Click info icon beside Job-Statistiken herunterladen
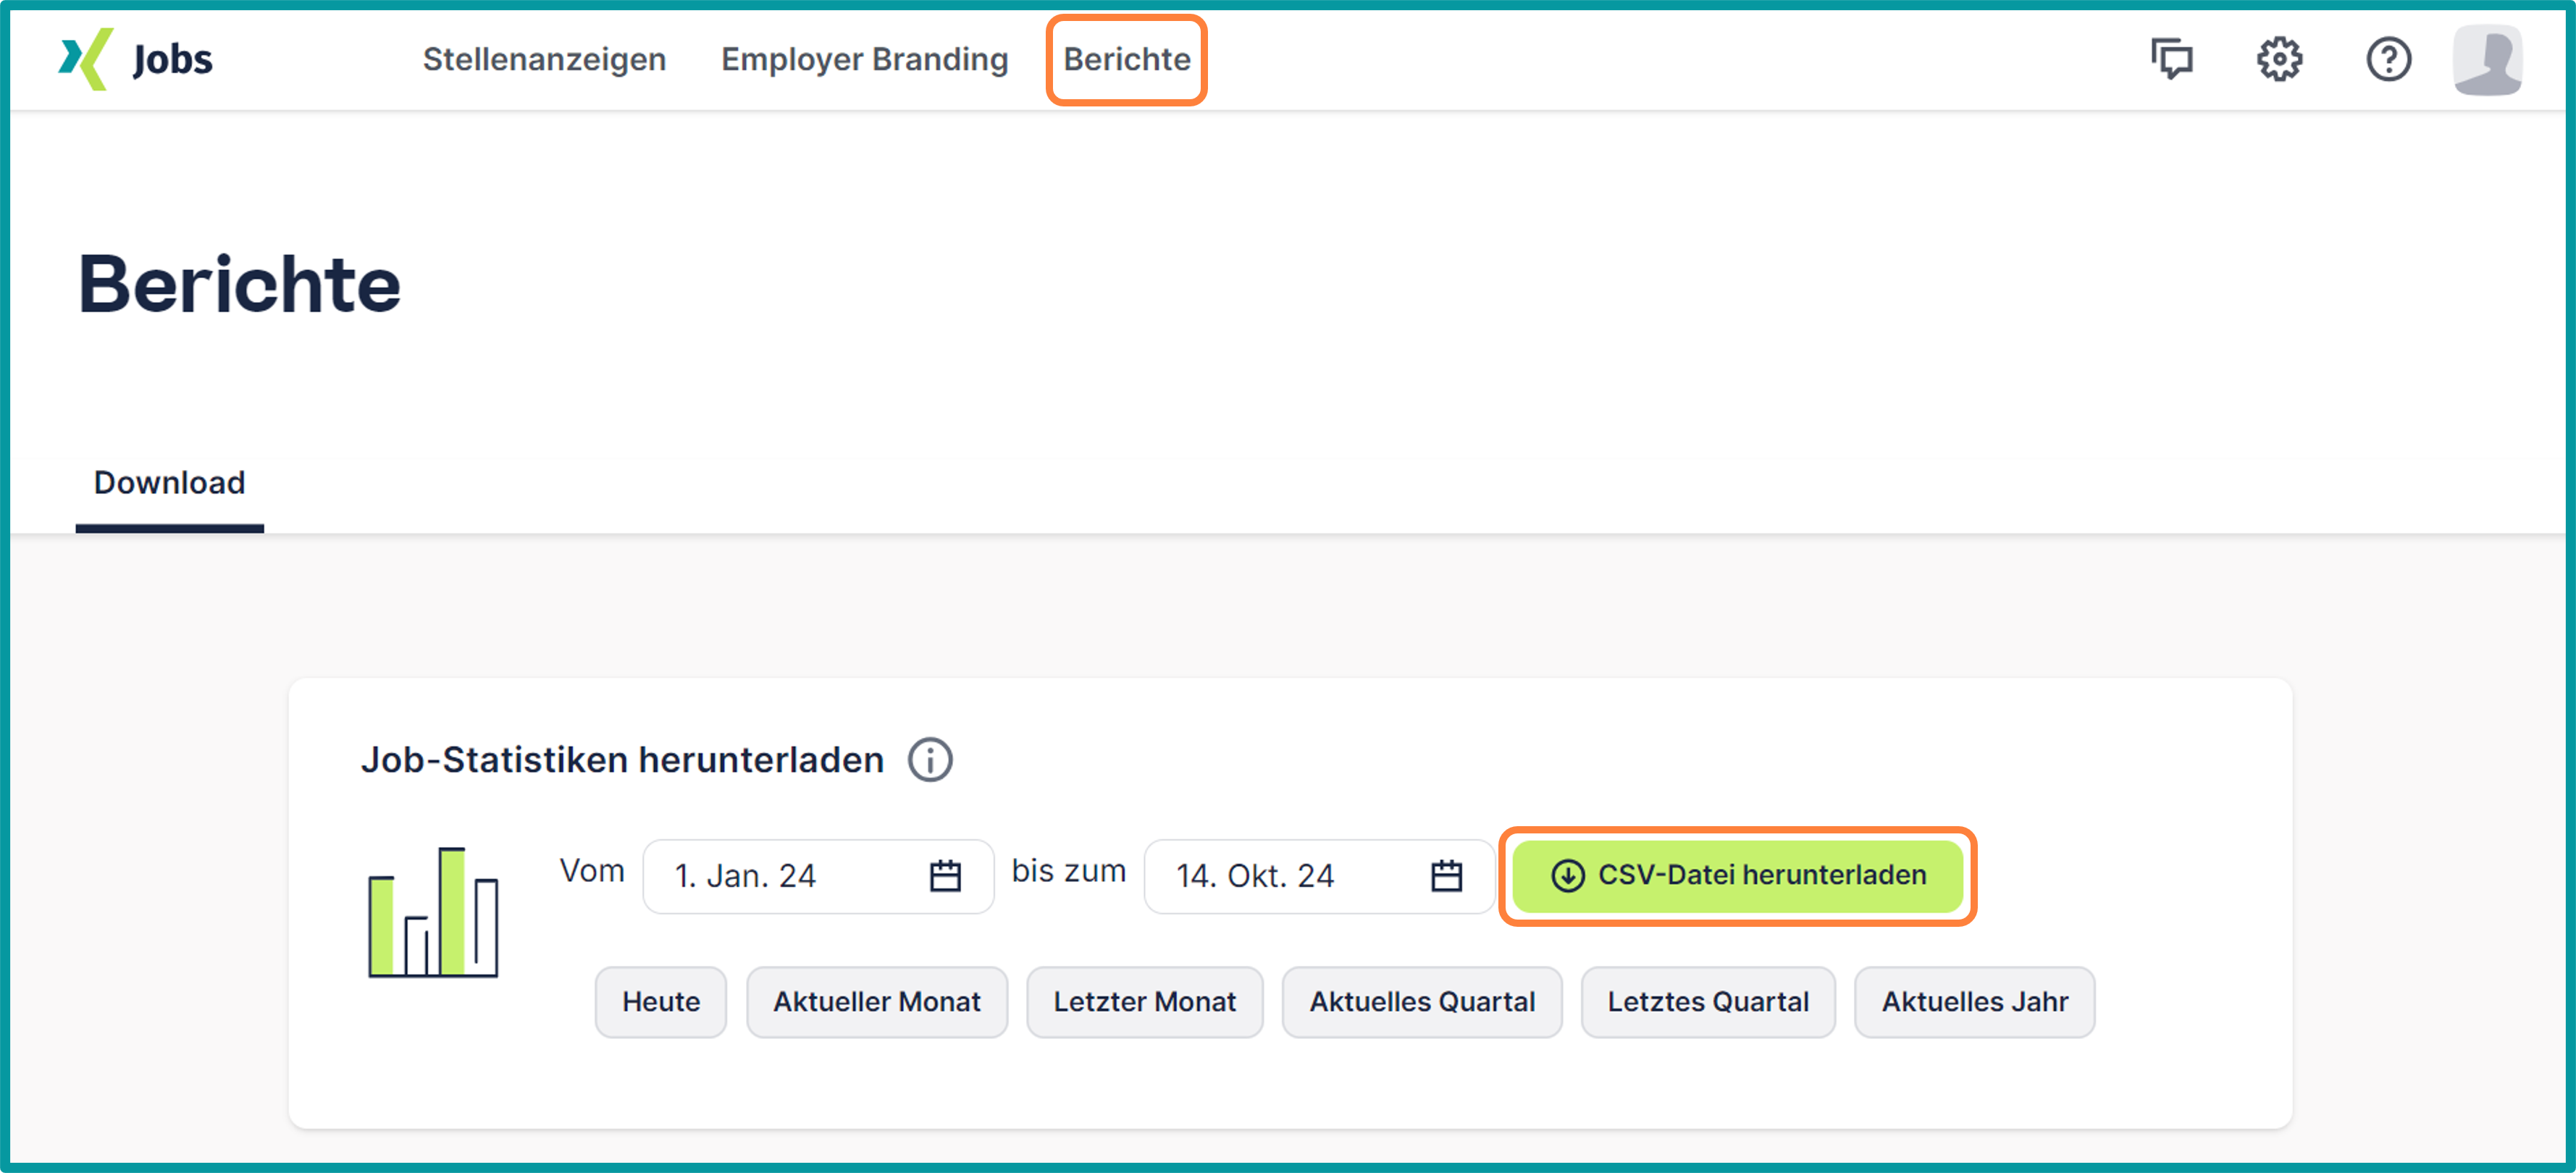Image resolution: width=2576 pixels, height=1173 pixels. 929,760
